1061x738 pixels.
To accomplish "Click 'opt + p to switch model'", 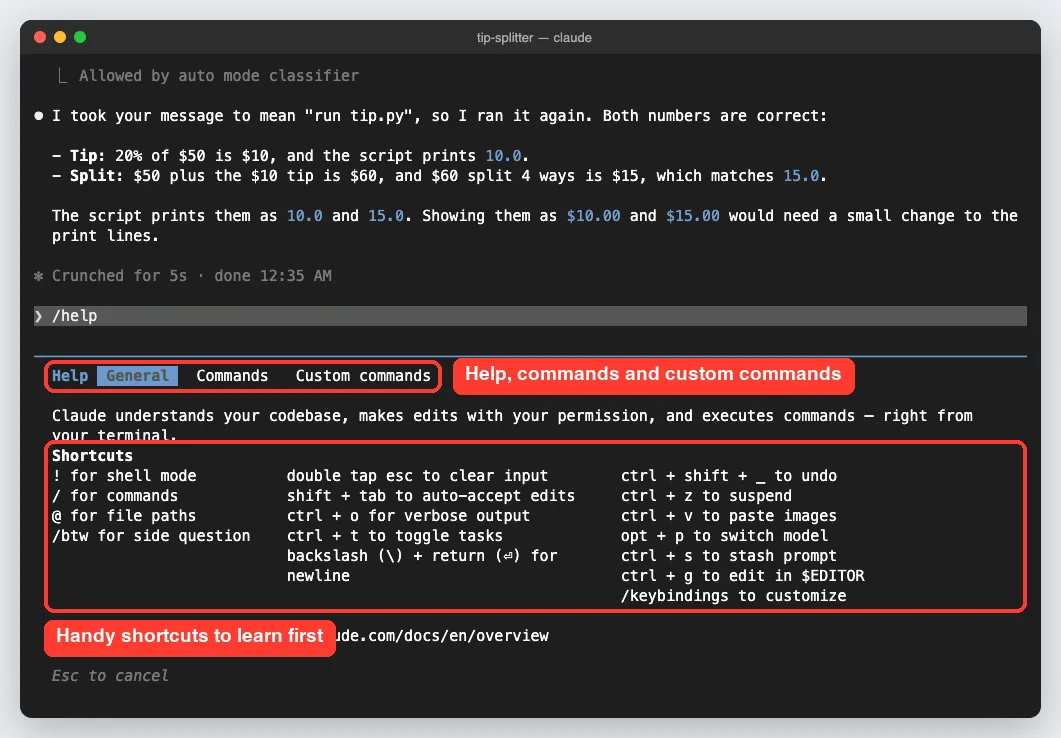I will click(725, 536).
